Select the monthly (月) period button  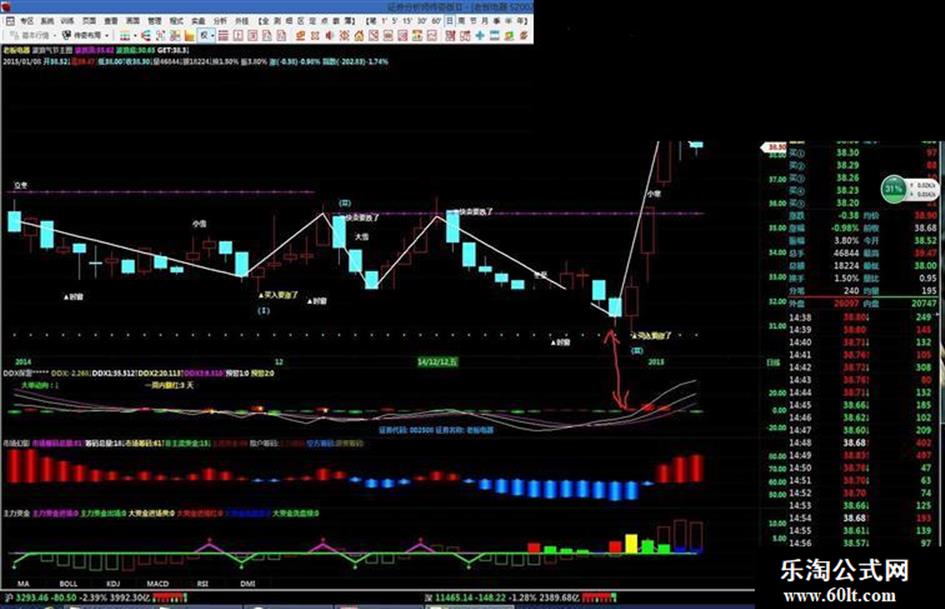point(485,21)
